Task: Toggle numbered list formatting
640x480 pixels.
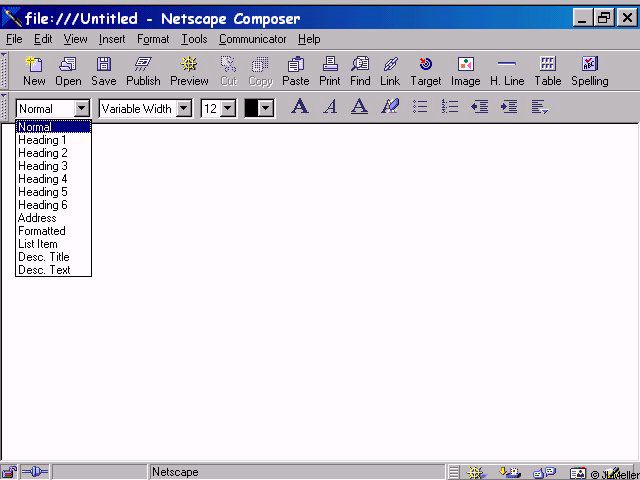Action: click(450, 107)
